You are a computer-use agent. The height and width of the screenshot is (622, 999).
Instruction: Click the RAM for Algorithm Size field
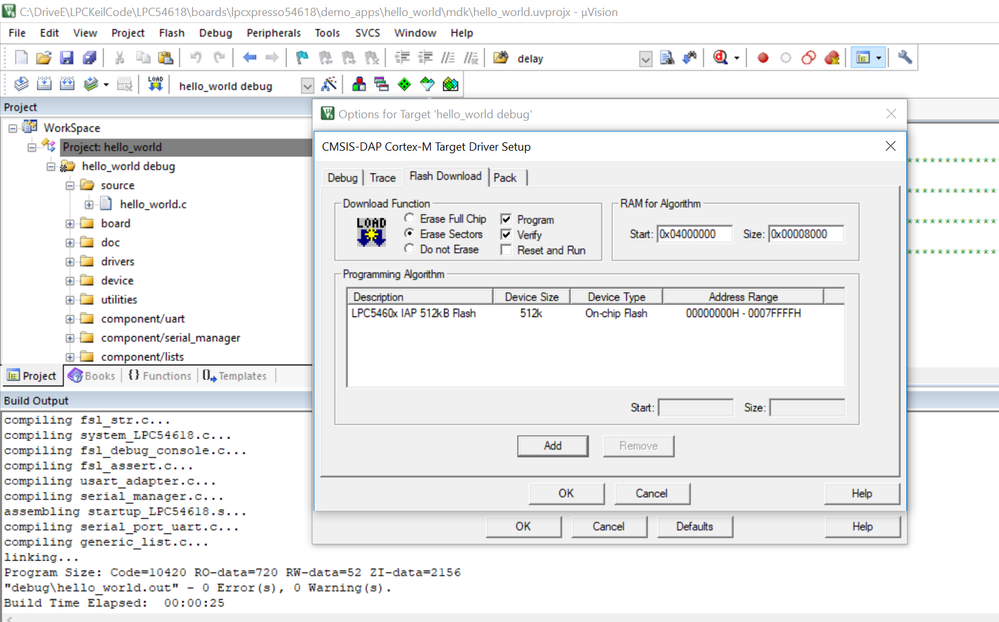pyautogui.click(x=806, y=234)
